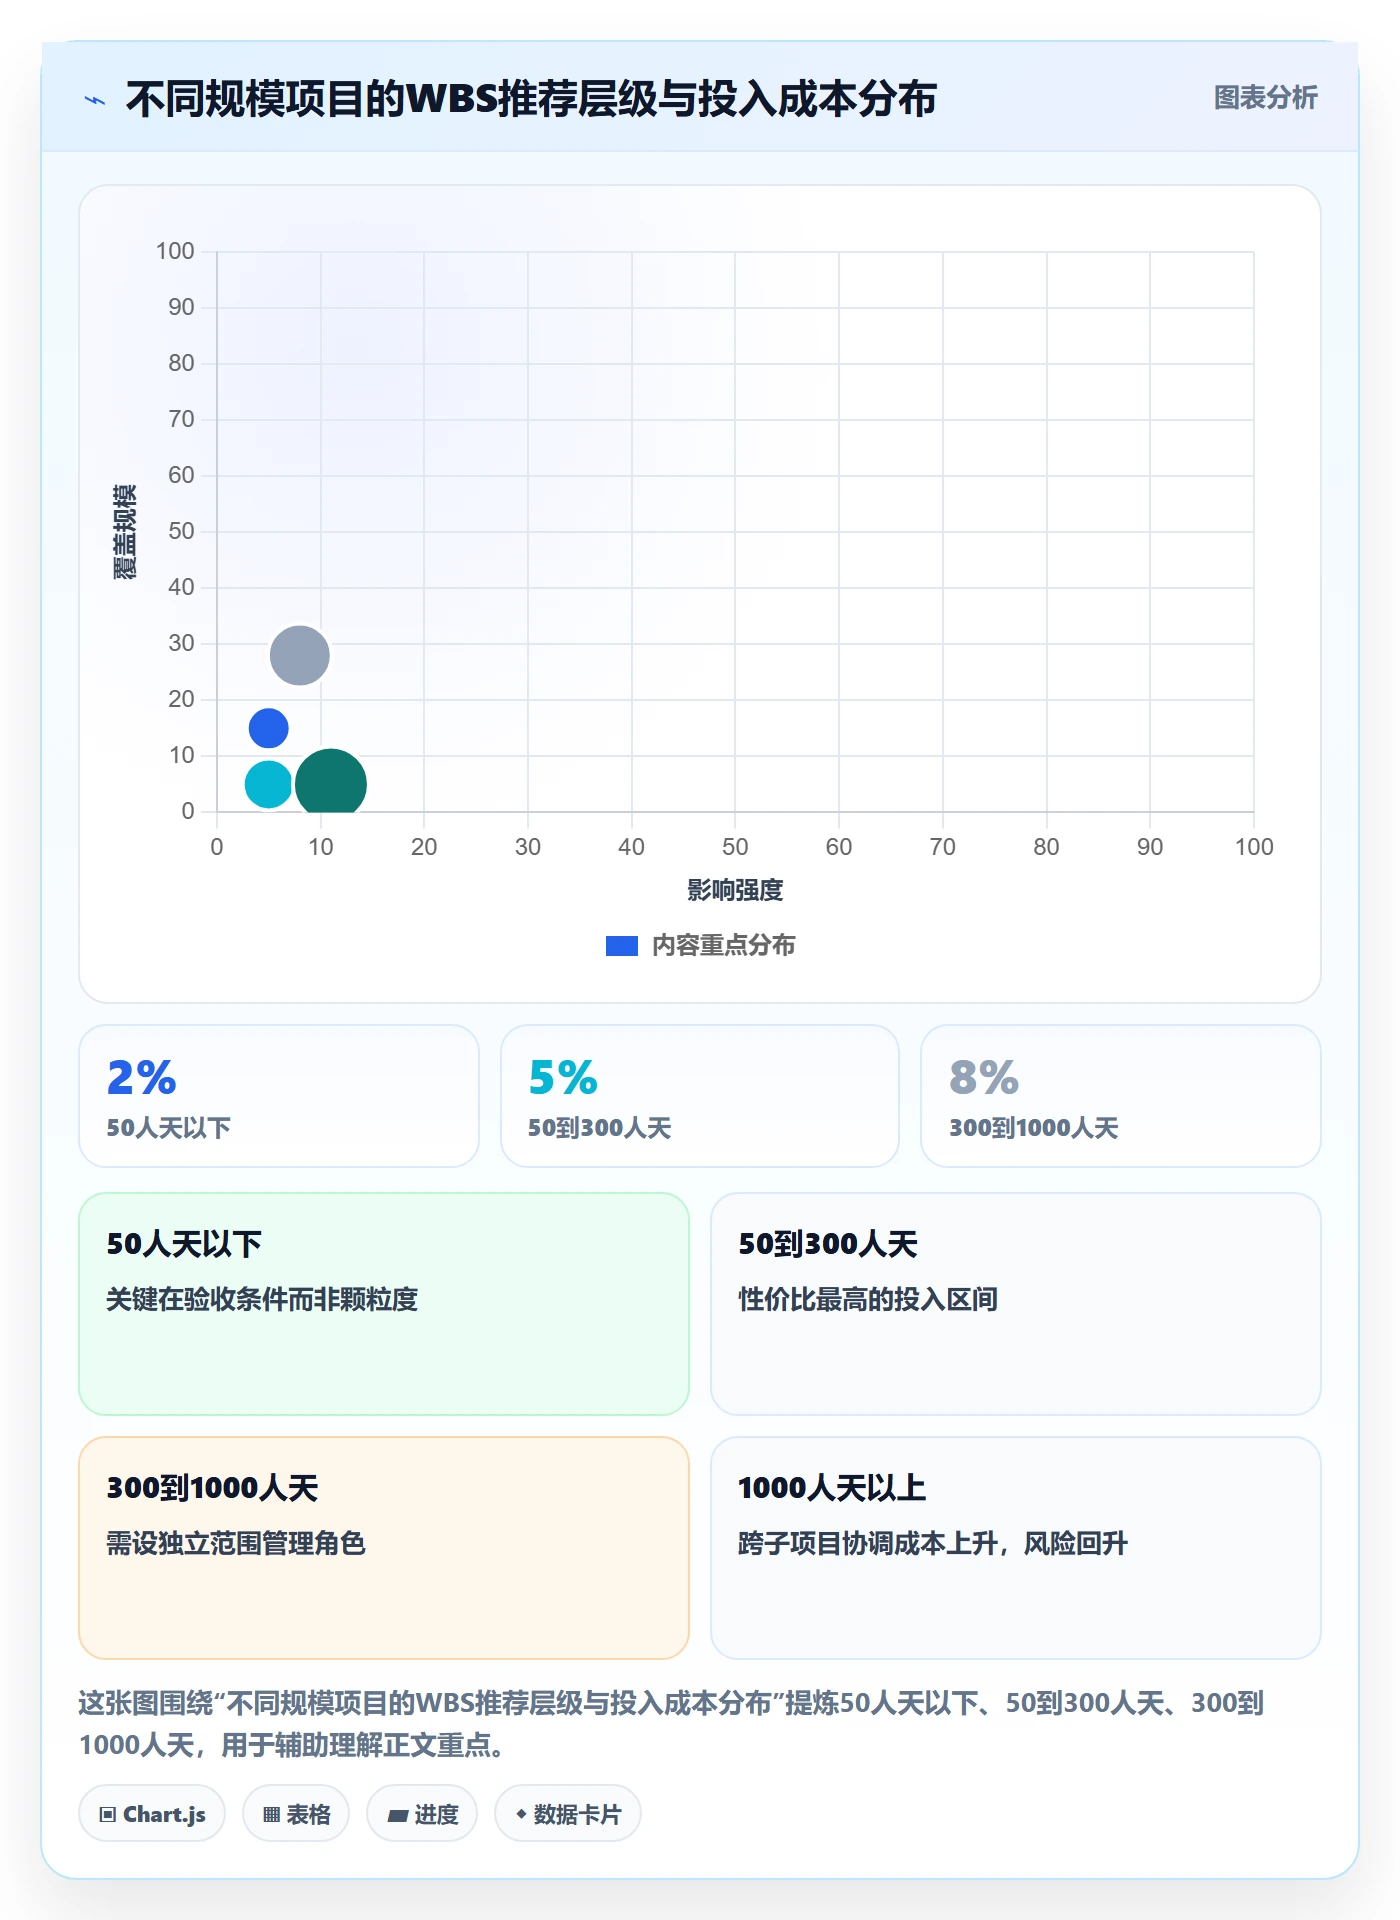Select the Chart.js tag

(x=152, y=1813)
